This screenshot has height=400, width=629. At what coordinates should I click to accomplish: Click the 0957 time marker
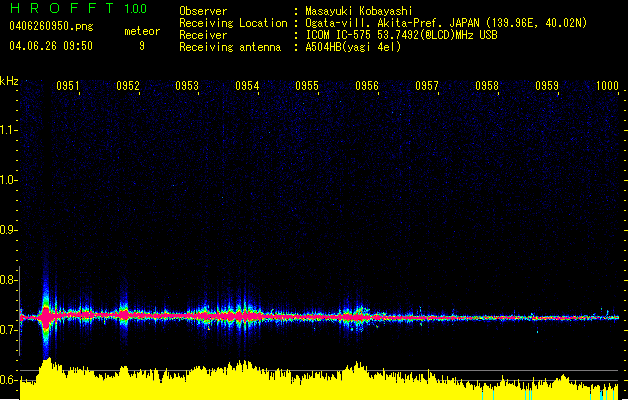pyautogui.click(x=427, y=85)
